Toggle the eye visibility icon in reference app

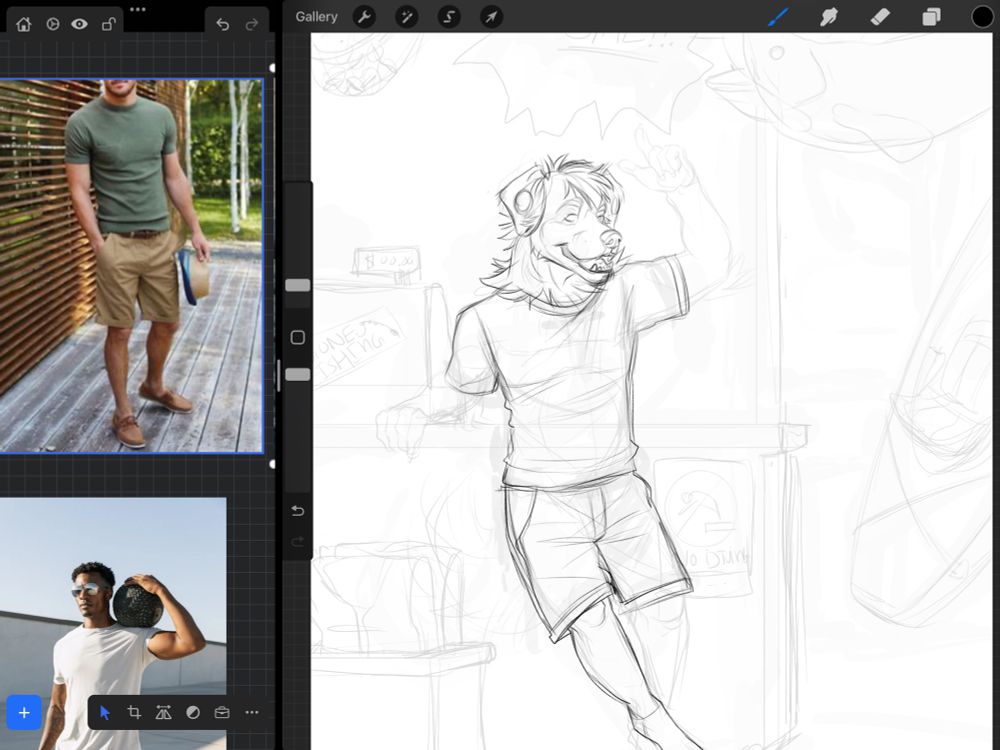(80, 24)
